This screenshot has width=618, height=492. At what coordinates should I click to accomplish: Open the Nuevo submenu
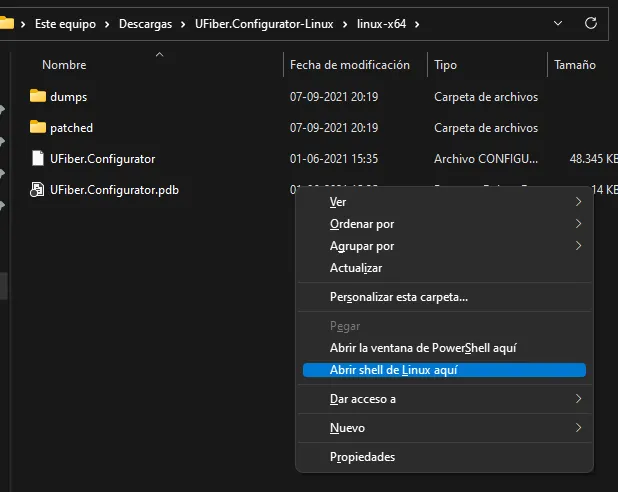(444, 428)
